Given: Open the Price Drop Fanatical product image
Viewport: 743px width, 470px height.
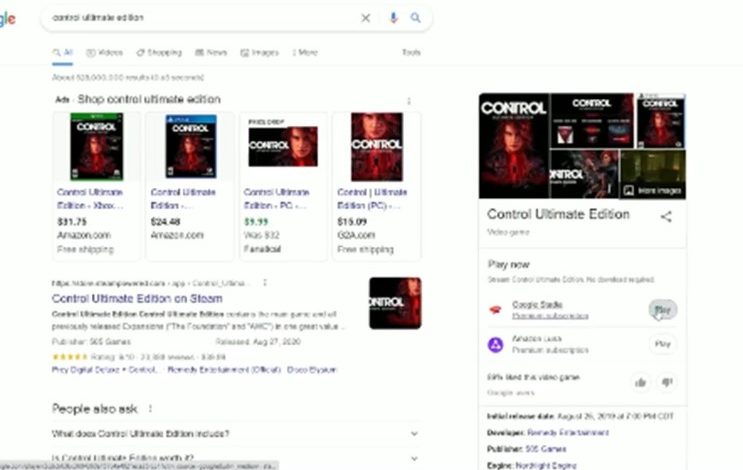Looking at the screenshot, I should (283, 146).
